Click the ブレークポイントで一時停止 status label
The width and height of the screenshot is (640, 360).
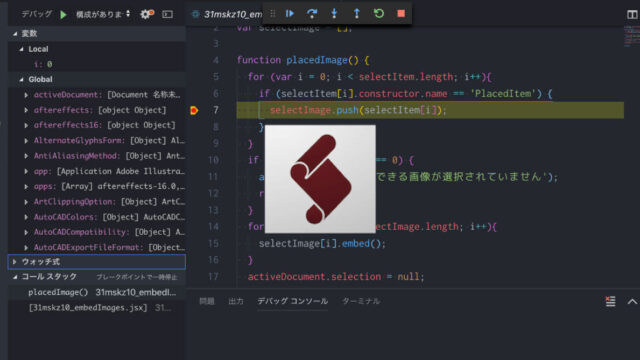pos(136,277)
